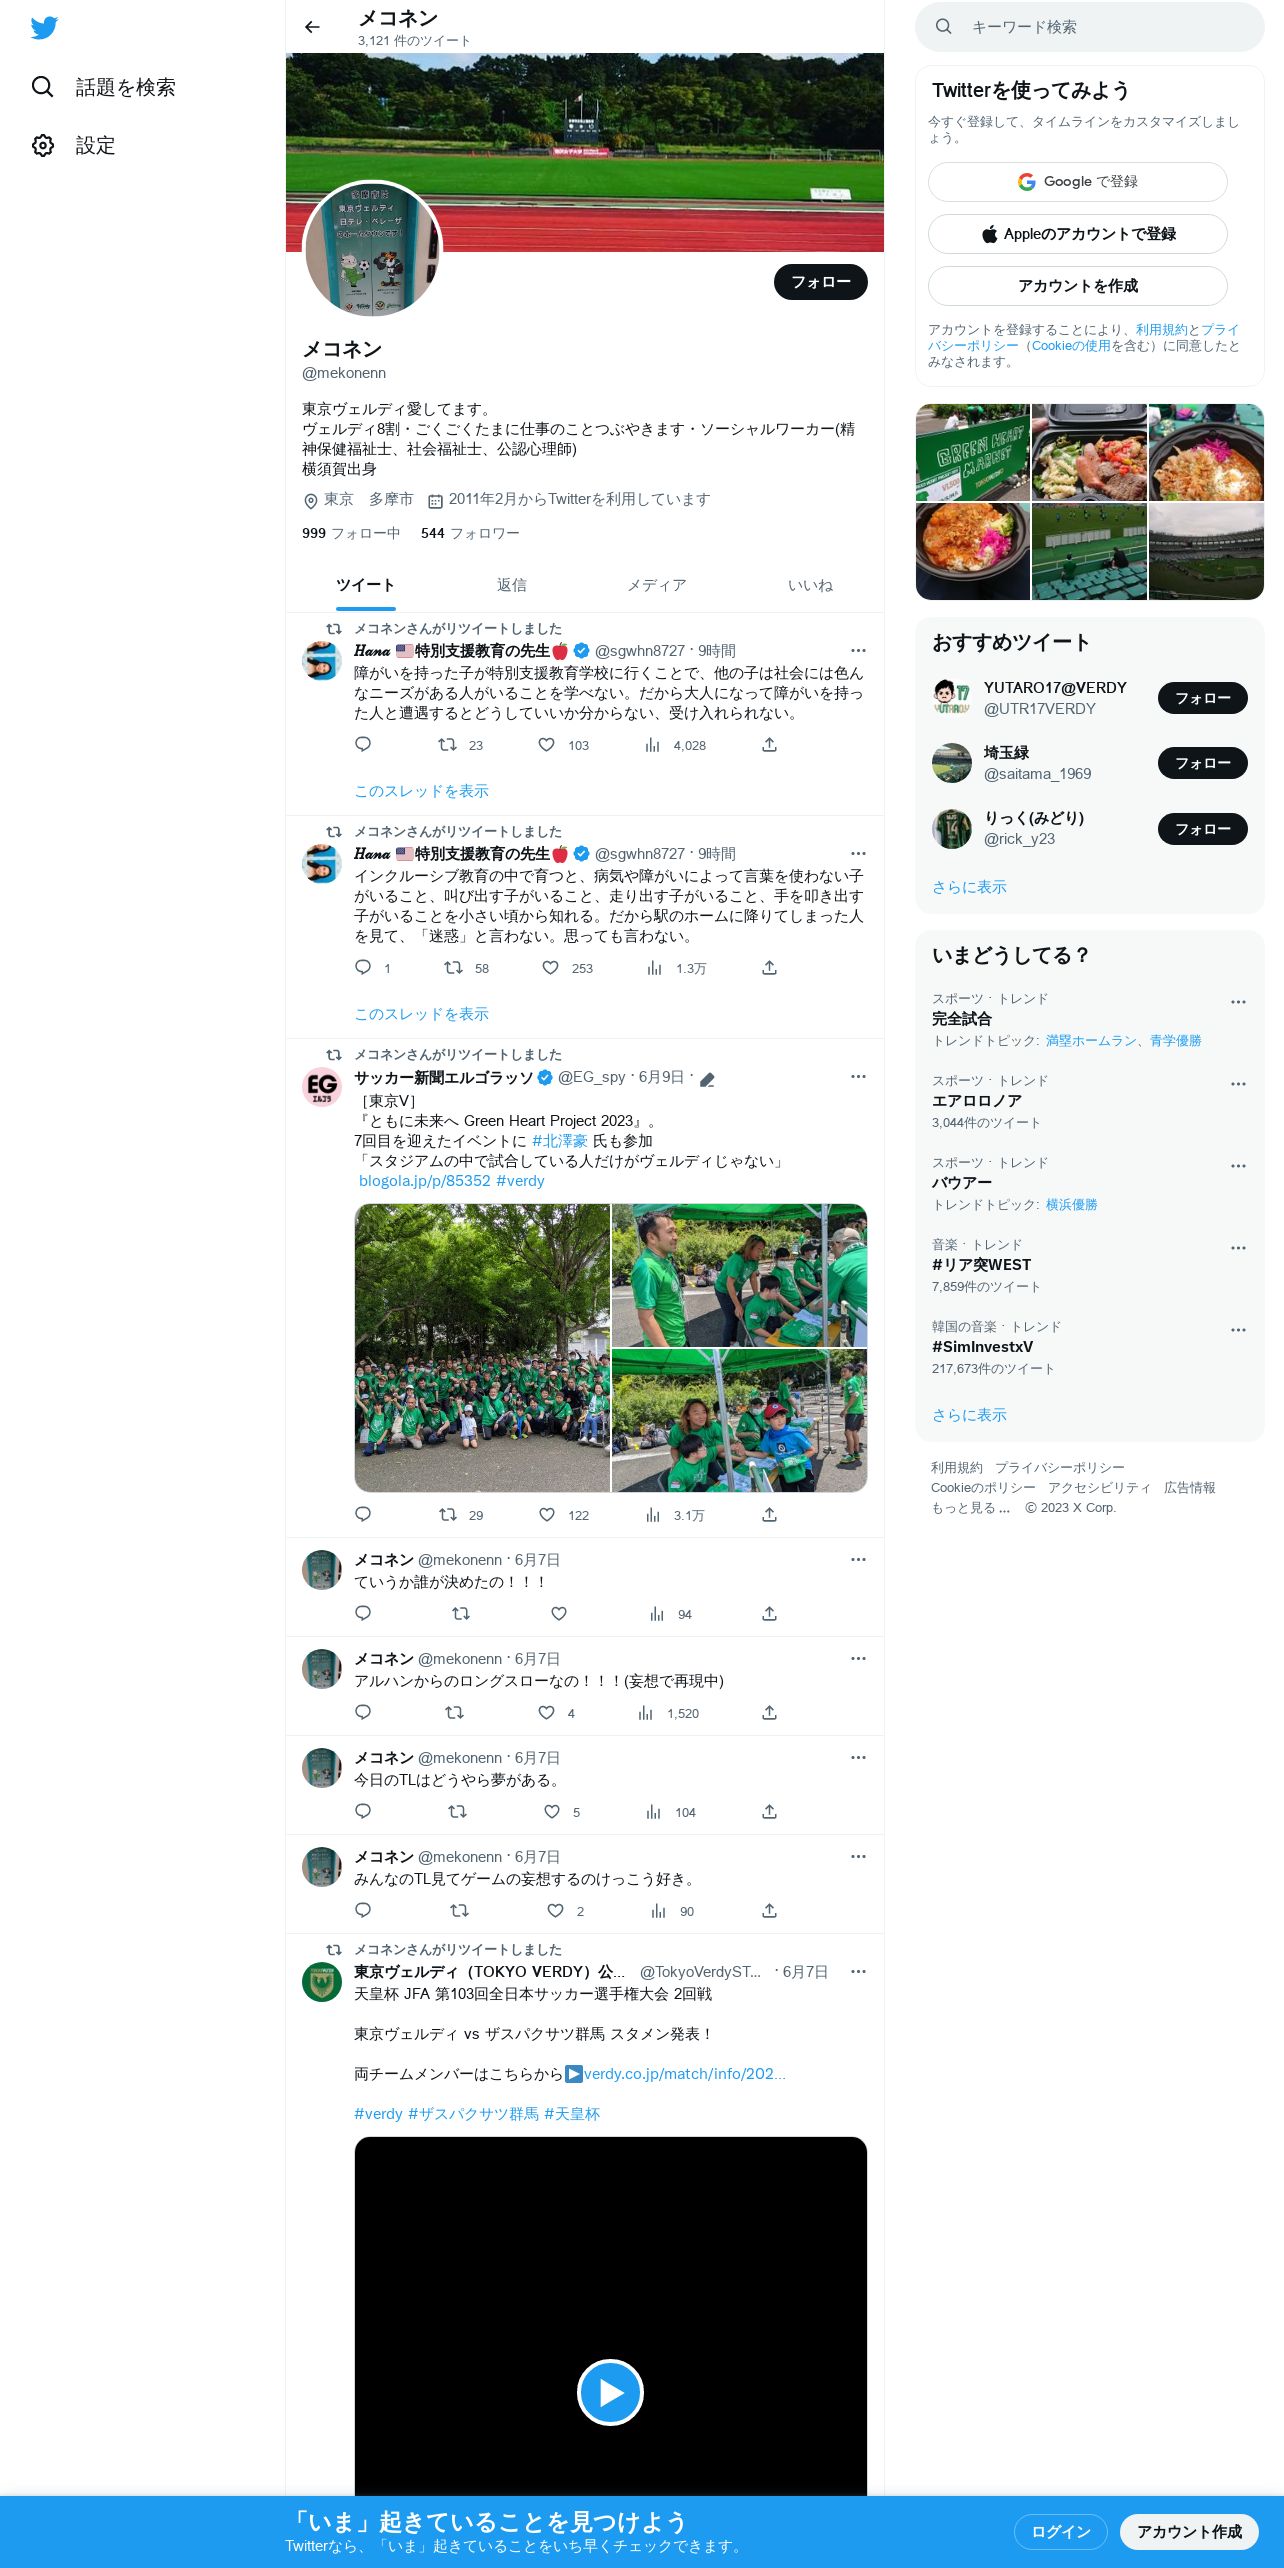Expand もっと見る footer menu
The width and height of the screenshot is (1284, 2568).
pyautogui.click(x=970, y=1508)
